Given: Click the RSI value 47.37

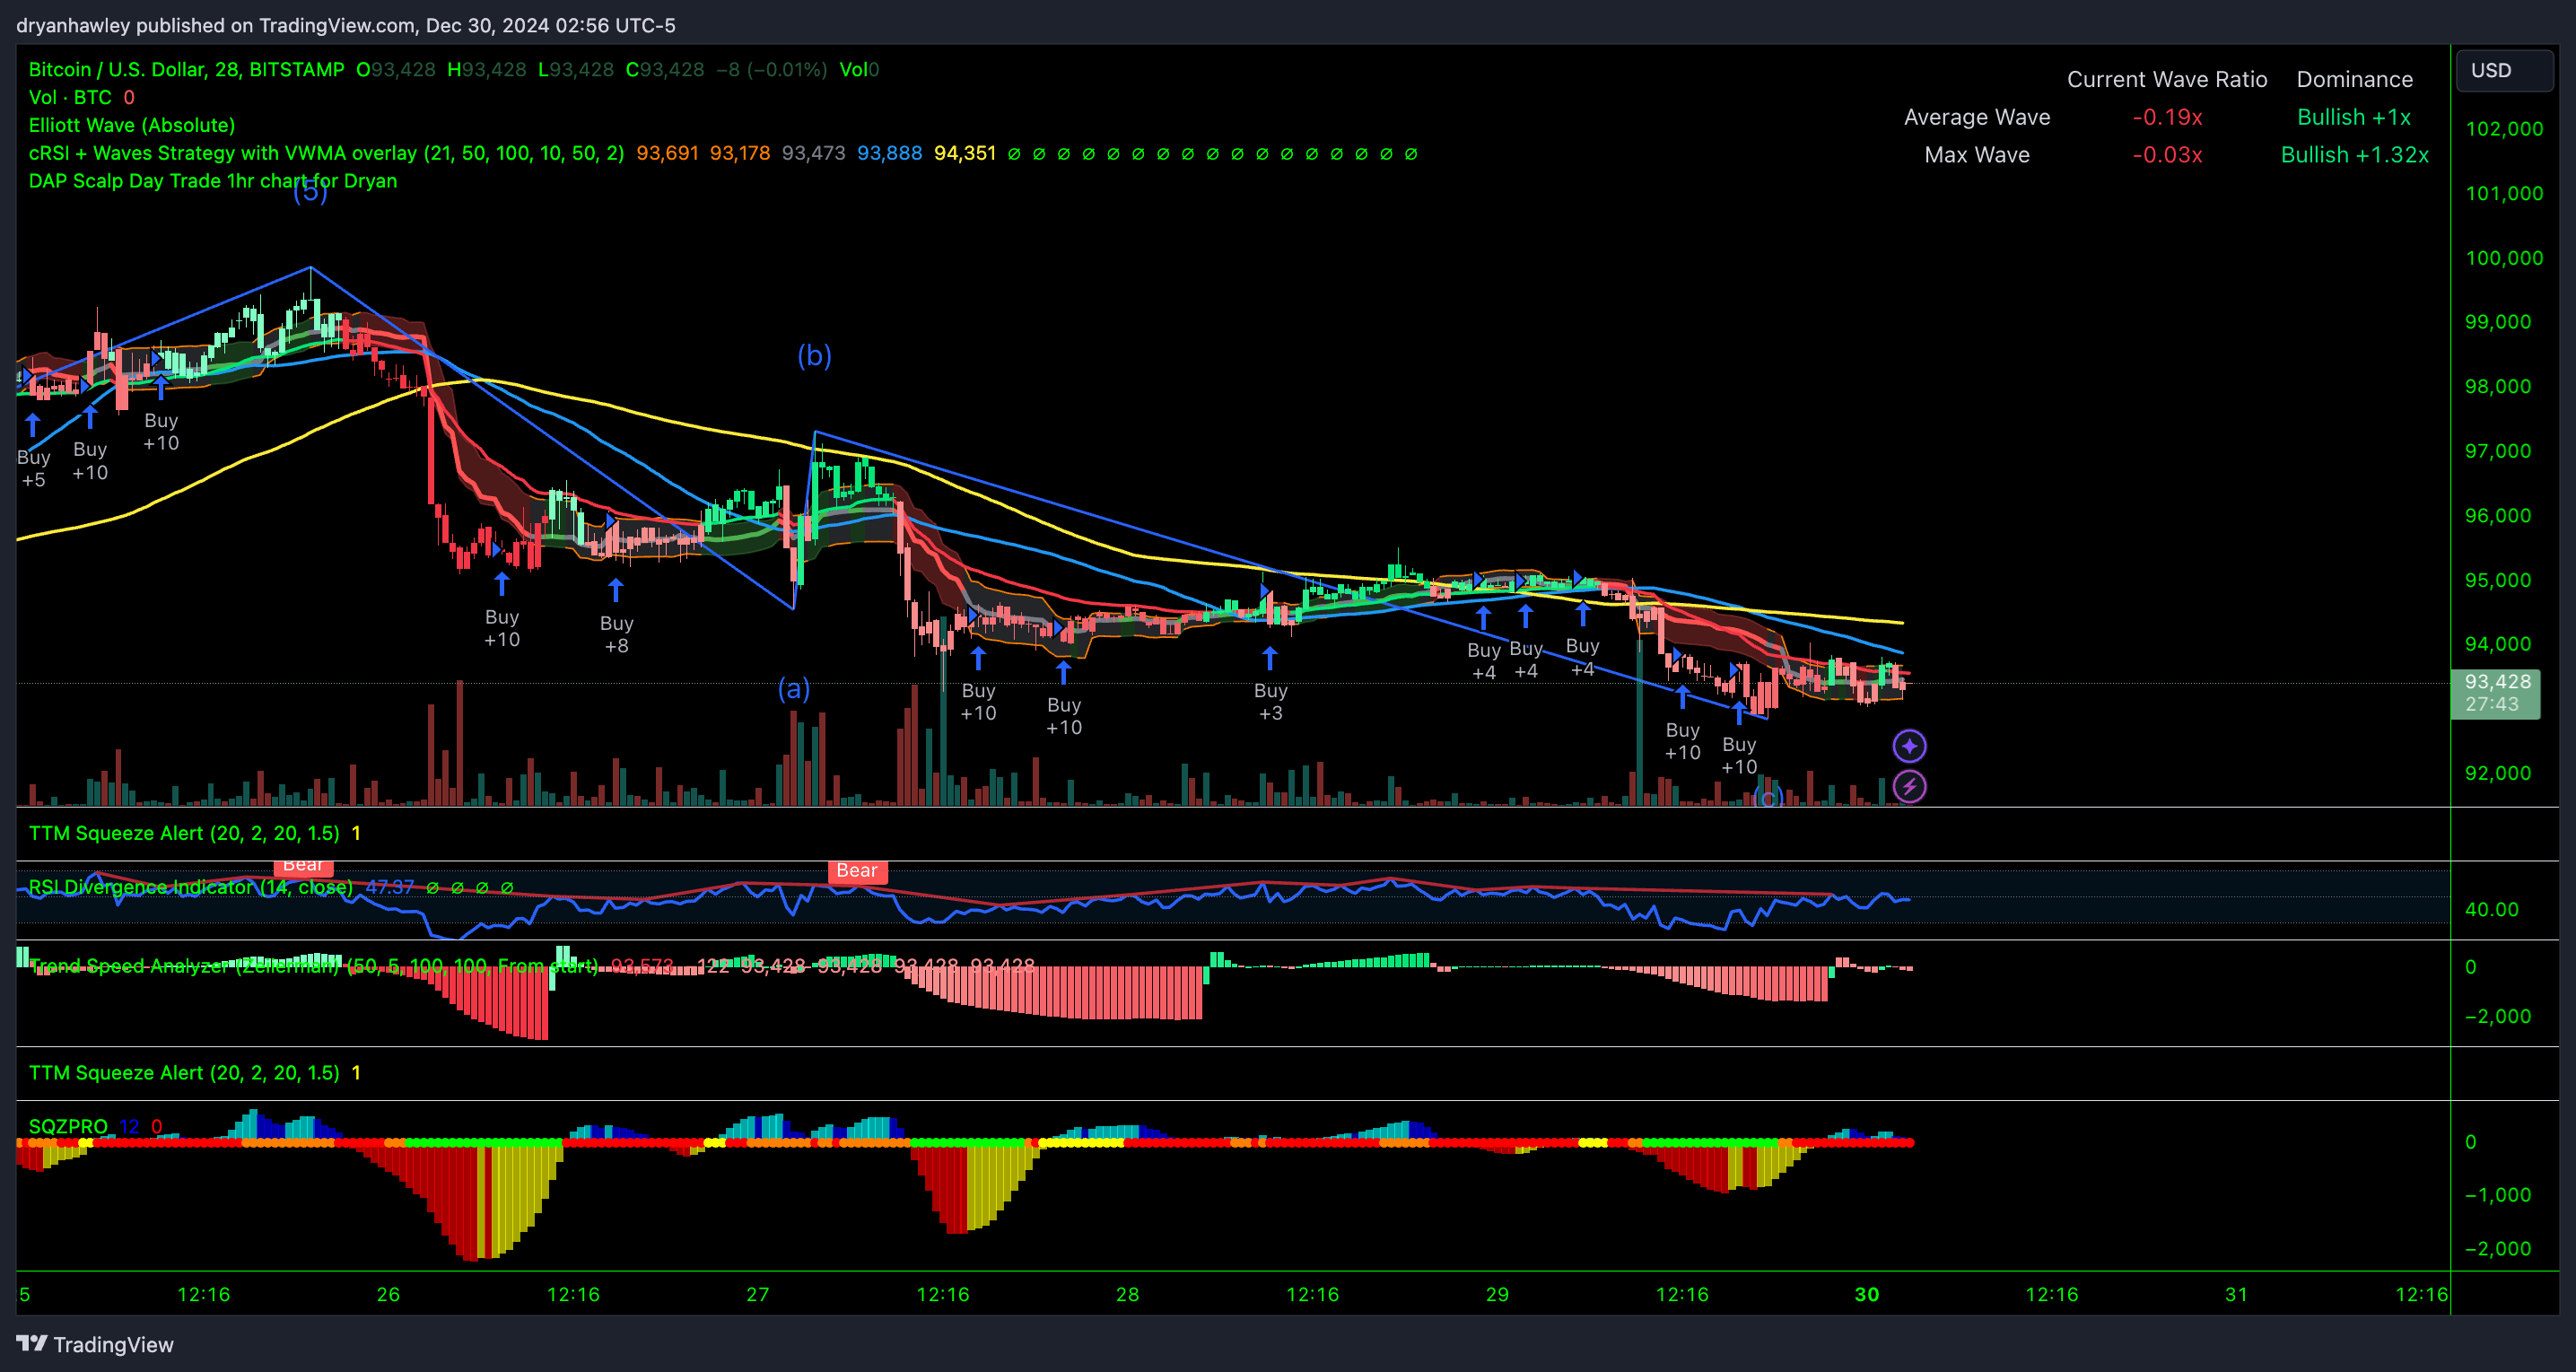Looking at the screenshot, I should 389,887.
